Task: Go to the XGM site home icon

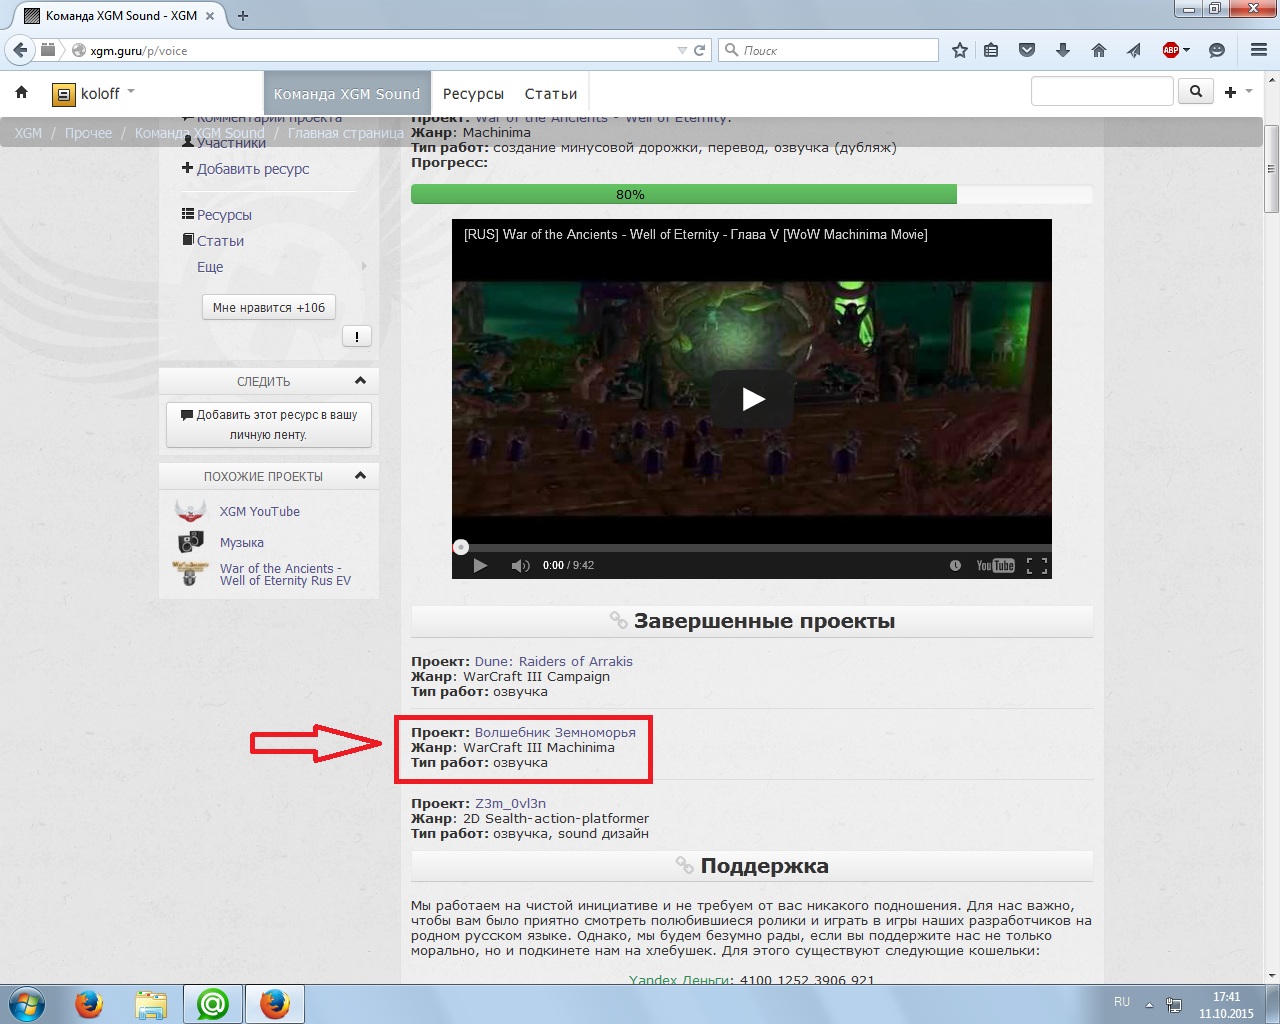Action: tap(21, 93)
